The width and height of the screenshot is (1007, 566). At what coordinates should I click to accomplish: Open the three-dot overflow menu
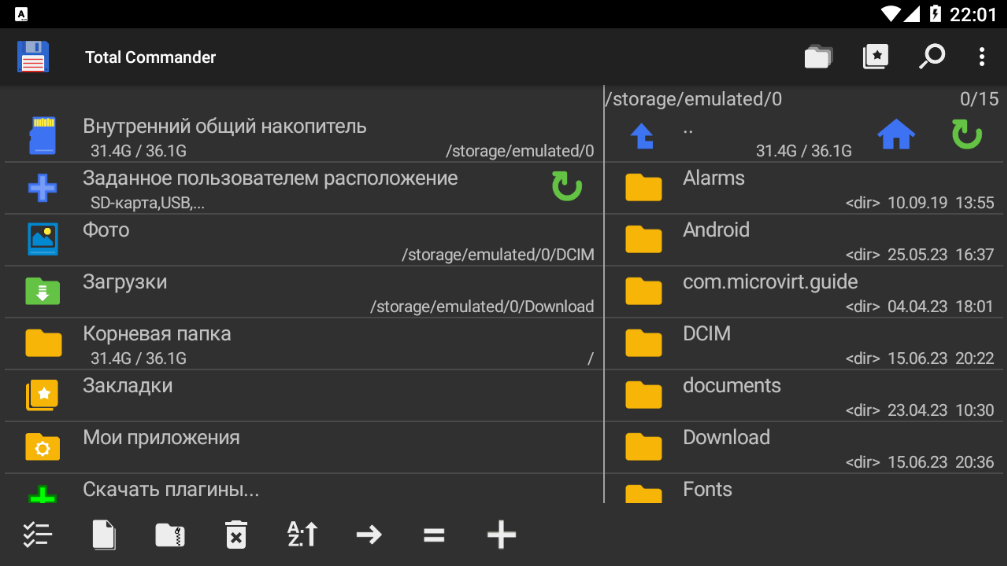981,57
